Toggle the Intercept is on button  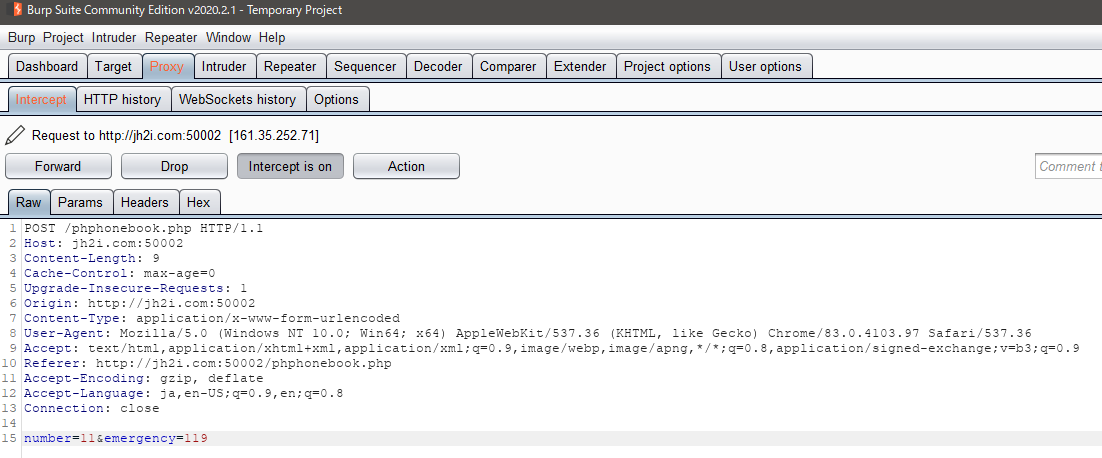(290, 166)
